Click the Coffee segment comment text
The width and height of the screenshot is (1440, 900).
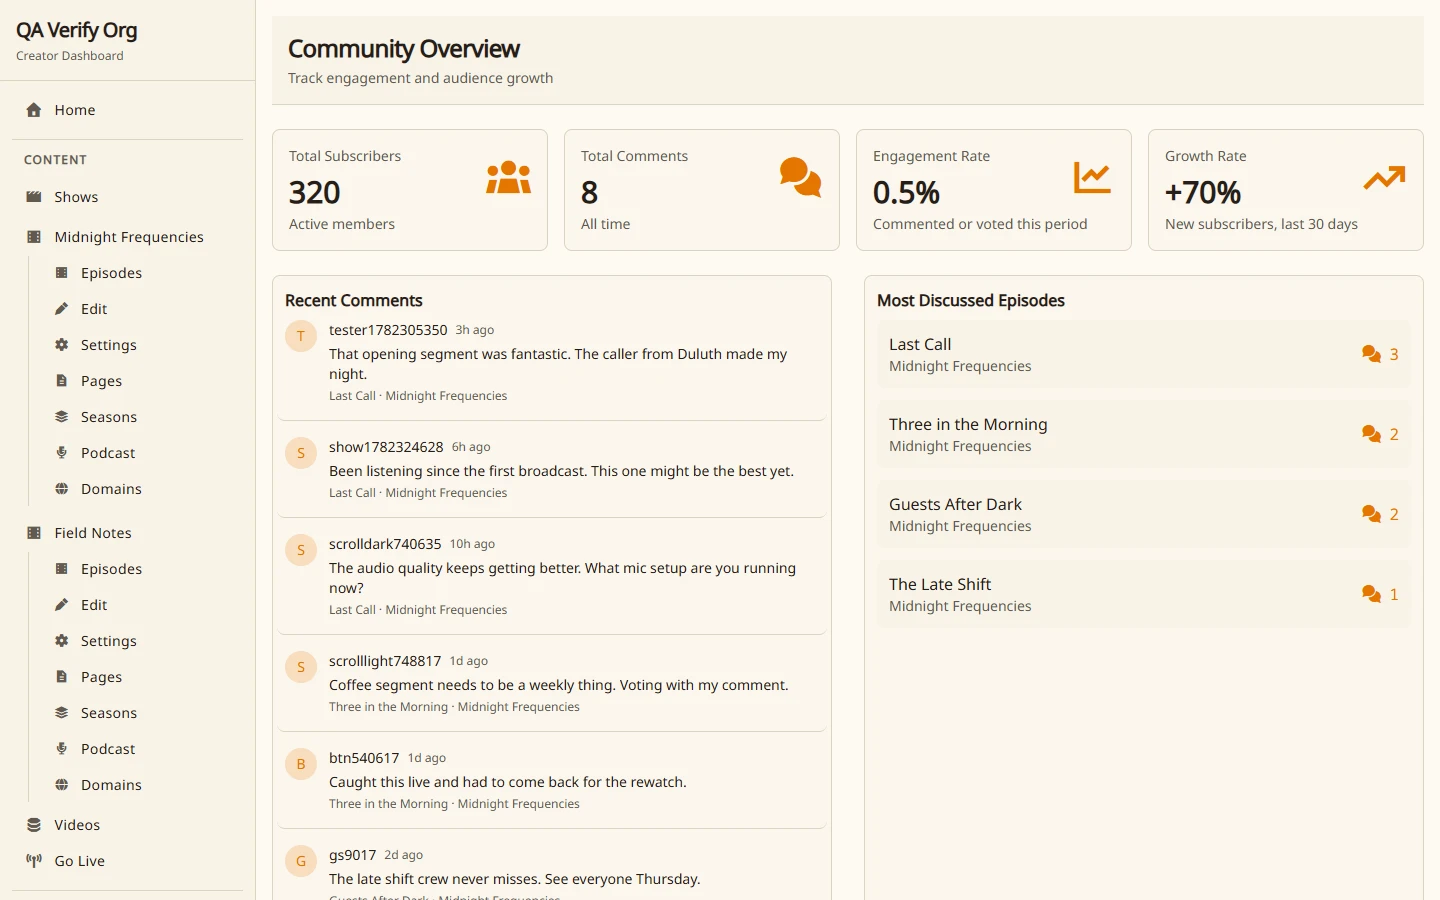pyautogui.click(x=559, y=685)
